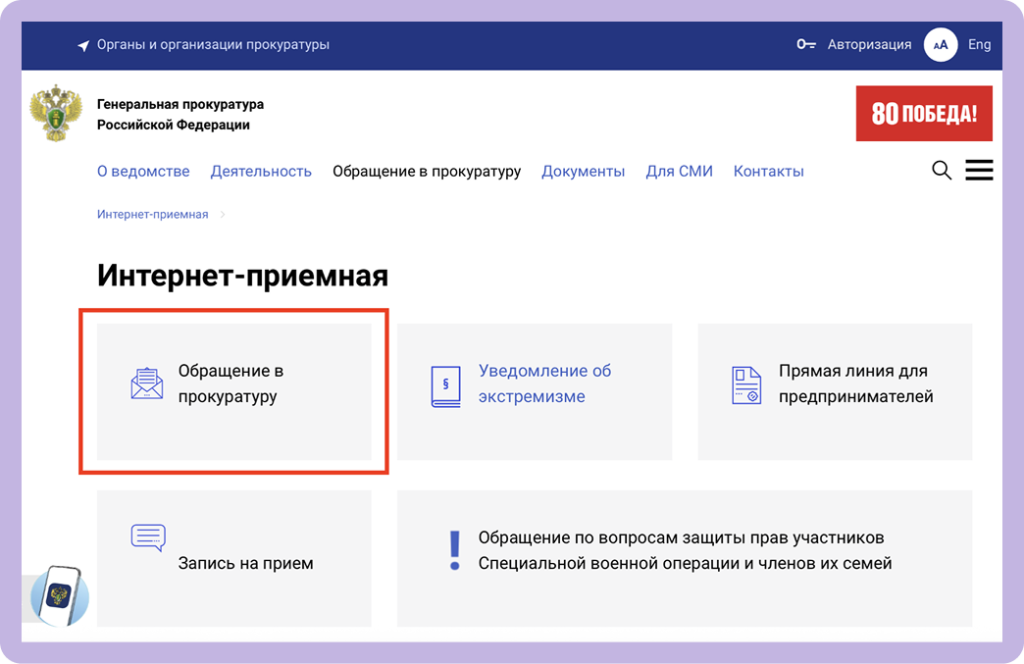Open Уведомление об экстремизме link
This screenshot has height=664, width=1024.
(544, 383)
